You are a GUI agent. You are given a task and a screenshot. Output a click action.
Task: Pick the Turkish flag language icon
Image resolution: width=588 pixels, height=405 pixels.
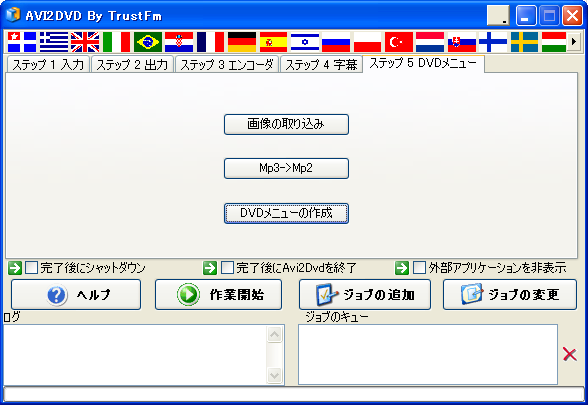click(x=399, y=42)
